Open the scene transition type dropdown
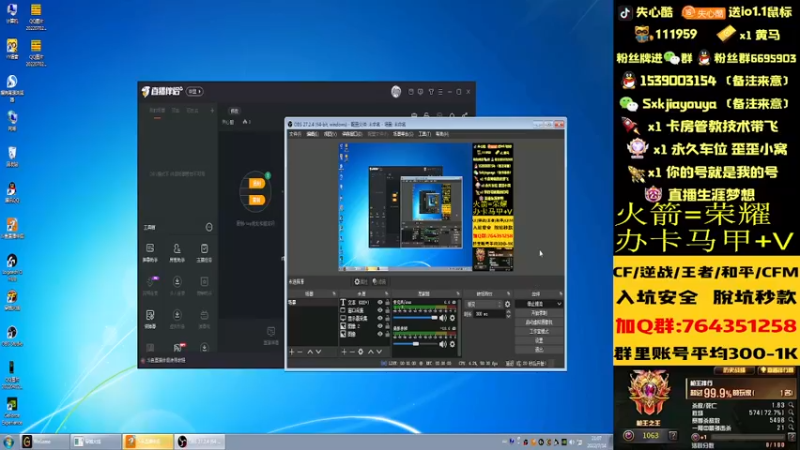The height and width of the screenshot is (450, 800). [484, 304]
